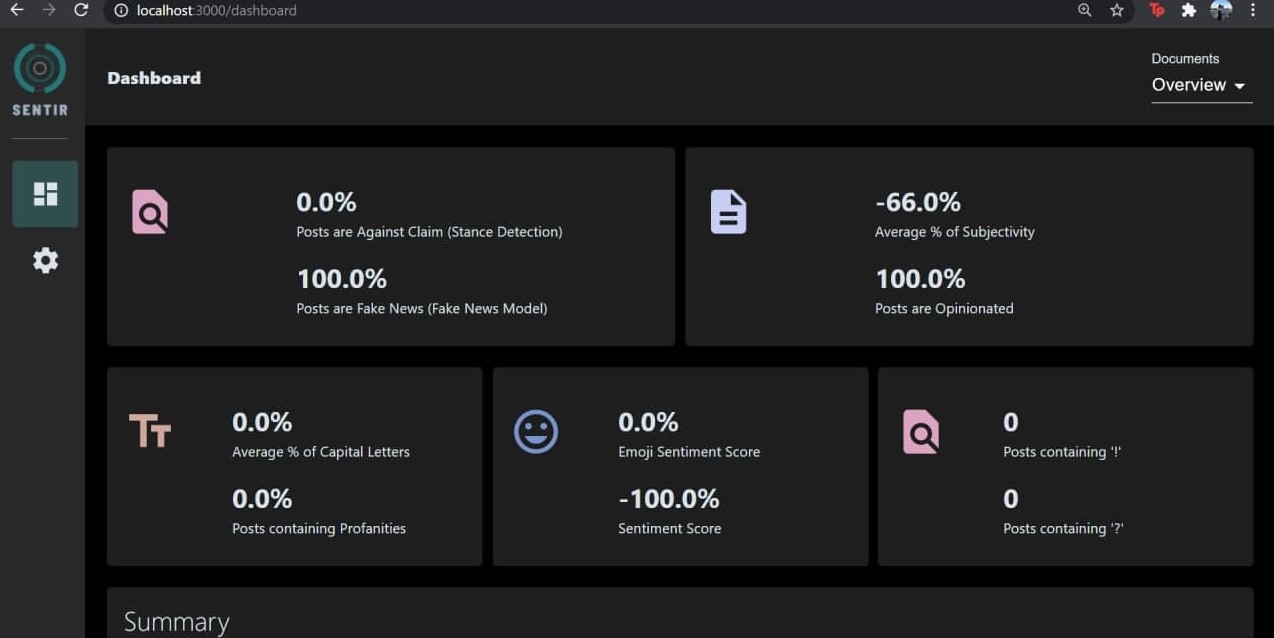Open settings gear icon in sidebar
Screen dimensions: 1274x638
point(45,261)
